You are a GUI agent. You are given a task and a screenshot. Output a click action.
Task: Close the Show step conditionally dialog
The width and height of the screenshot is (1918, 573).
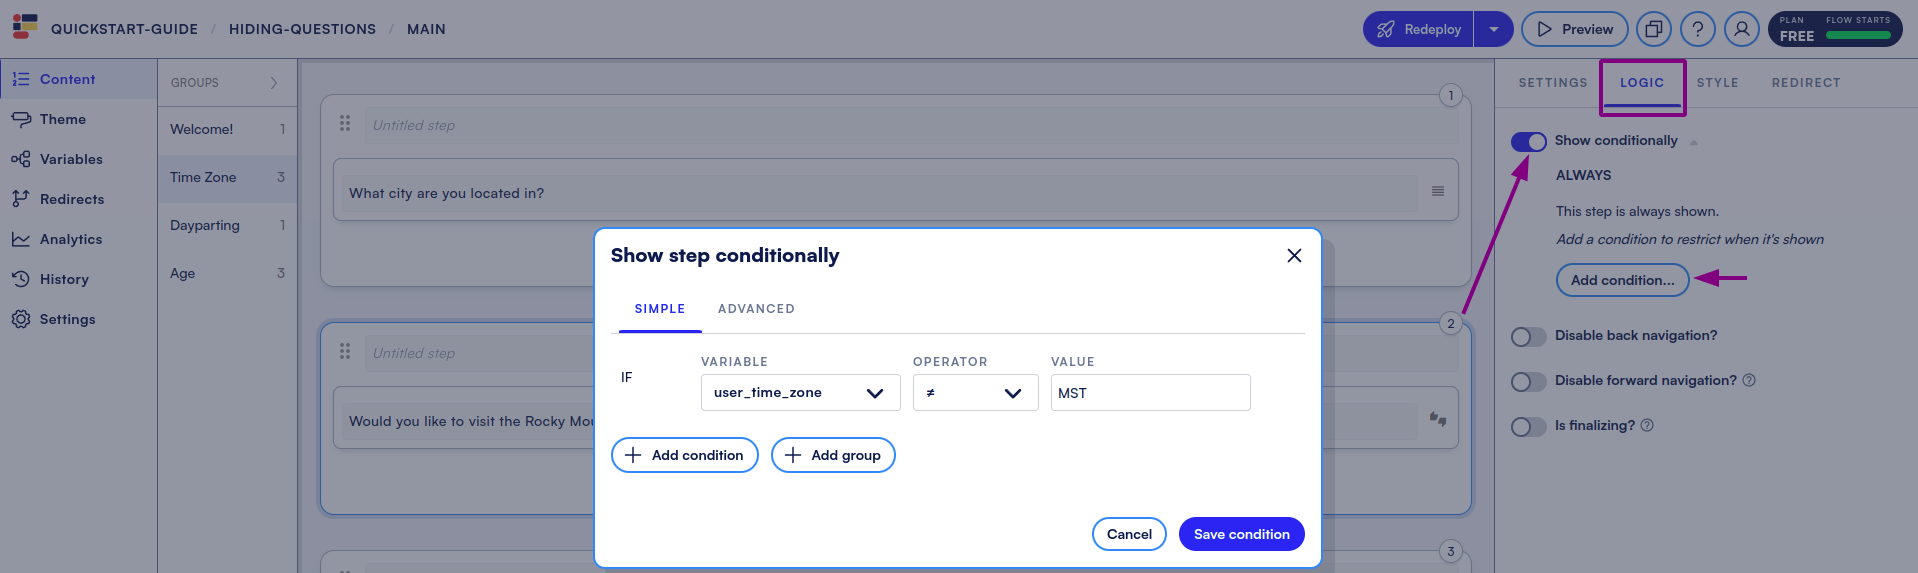1294,256
